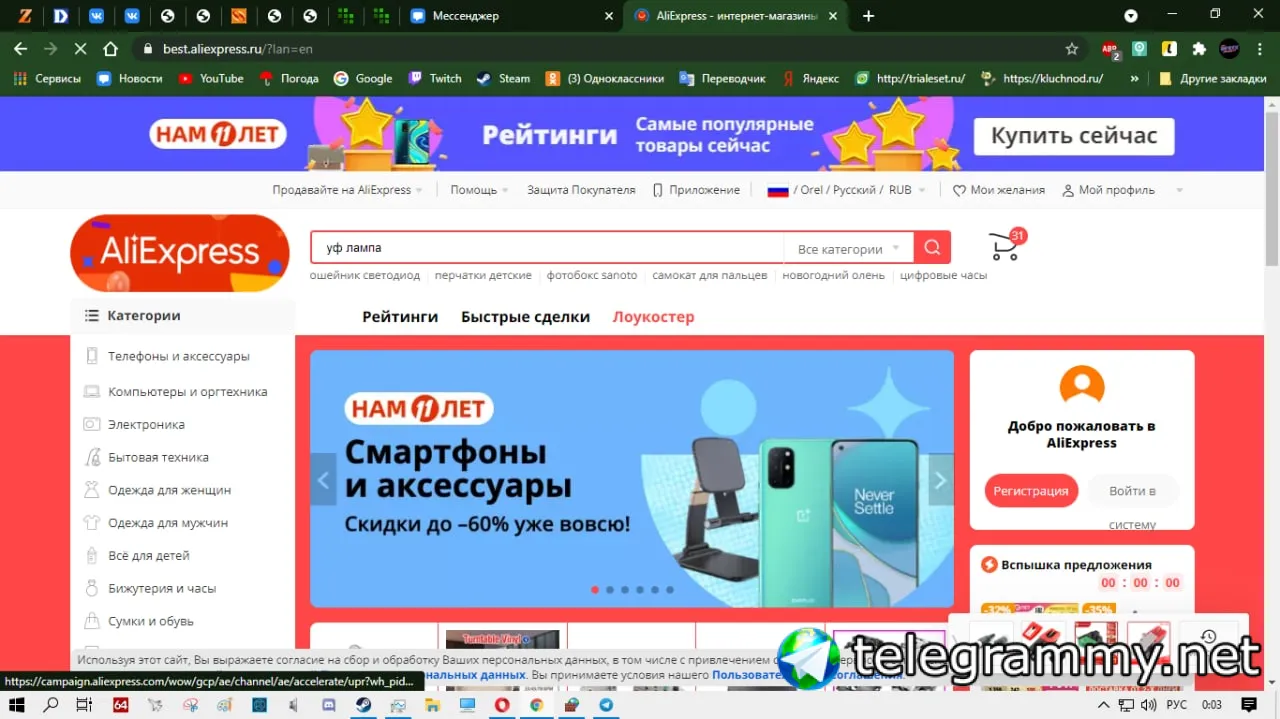Change Orel / Русский / RUB settings

coord(846,190)
